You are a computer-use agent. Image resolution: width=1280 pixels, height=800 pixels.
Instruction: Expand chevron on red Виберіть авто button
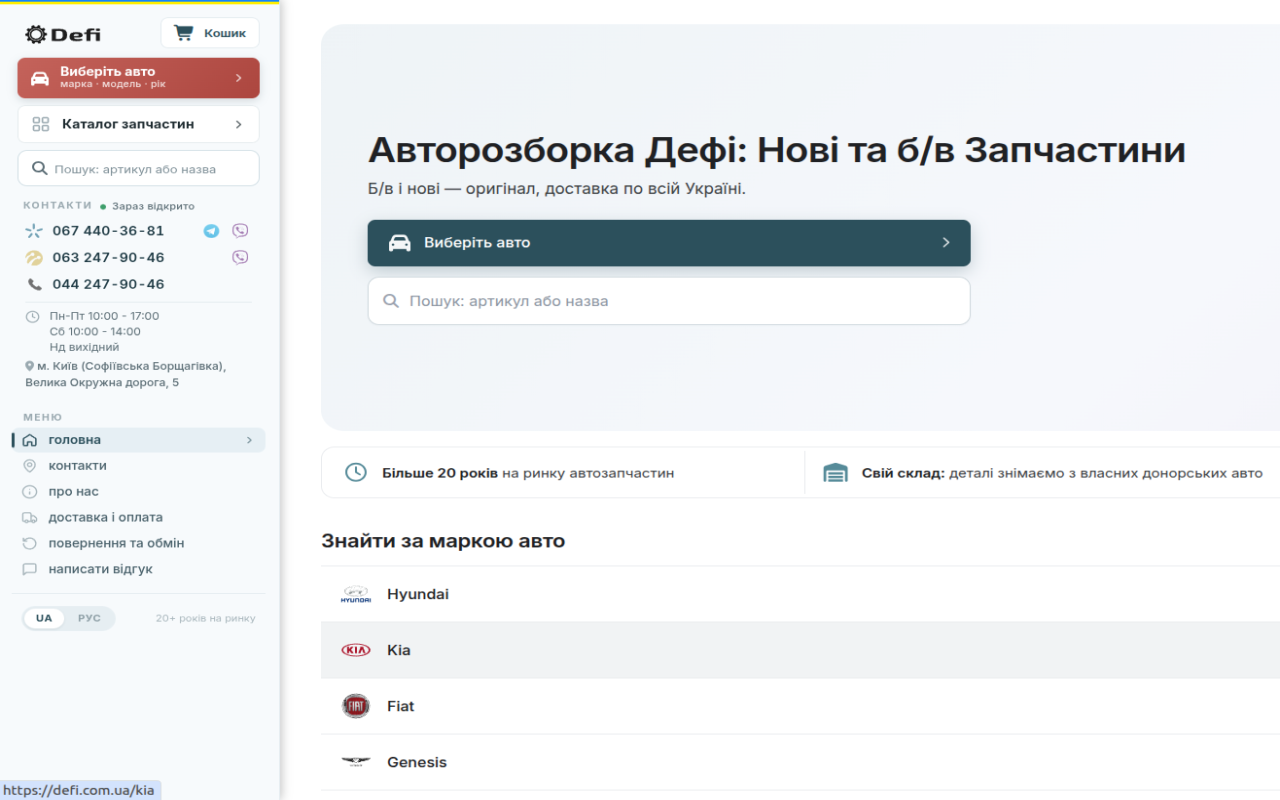click(x=238, y=78)
